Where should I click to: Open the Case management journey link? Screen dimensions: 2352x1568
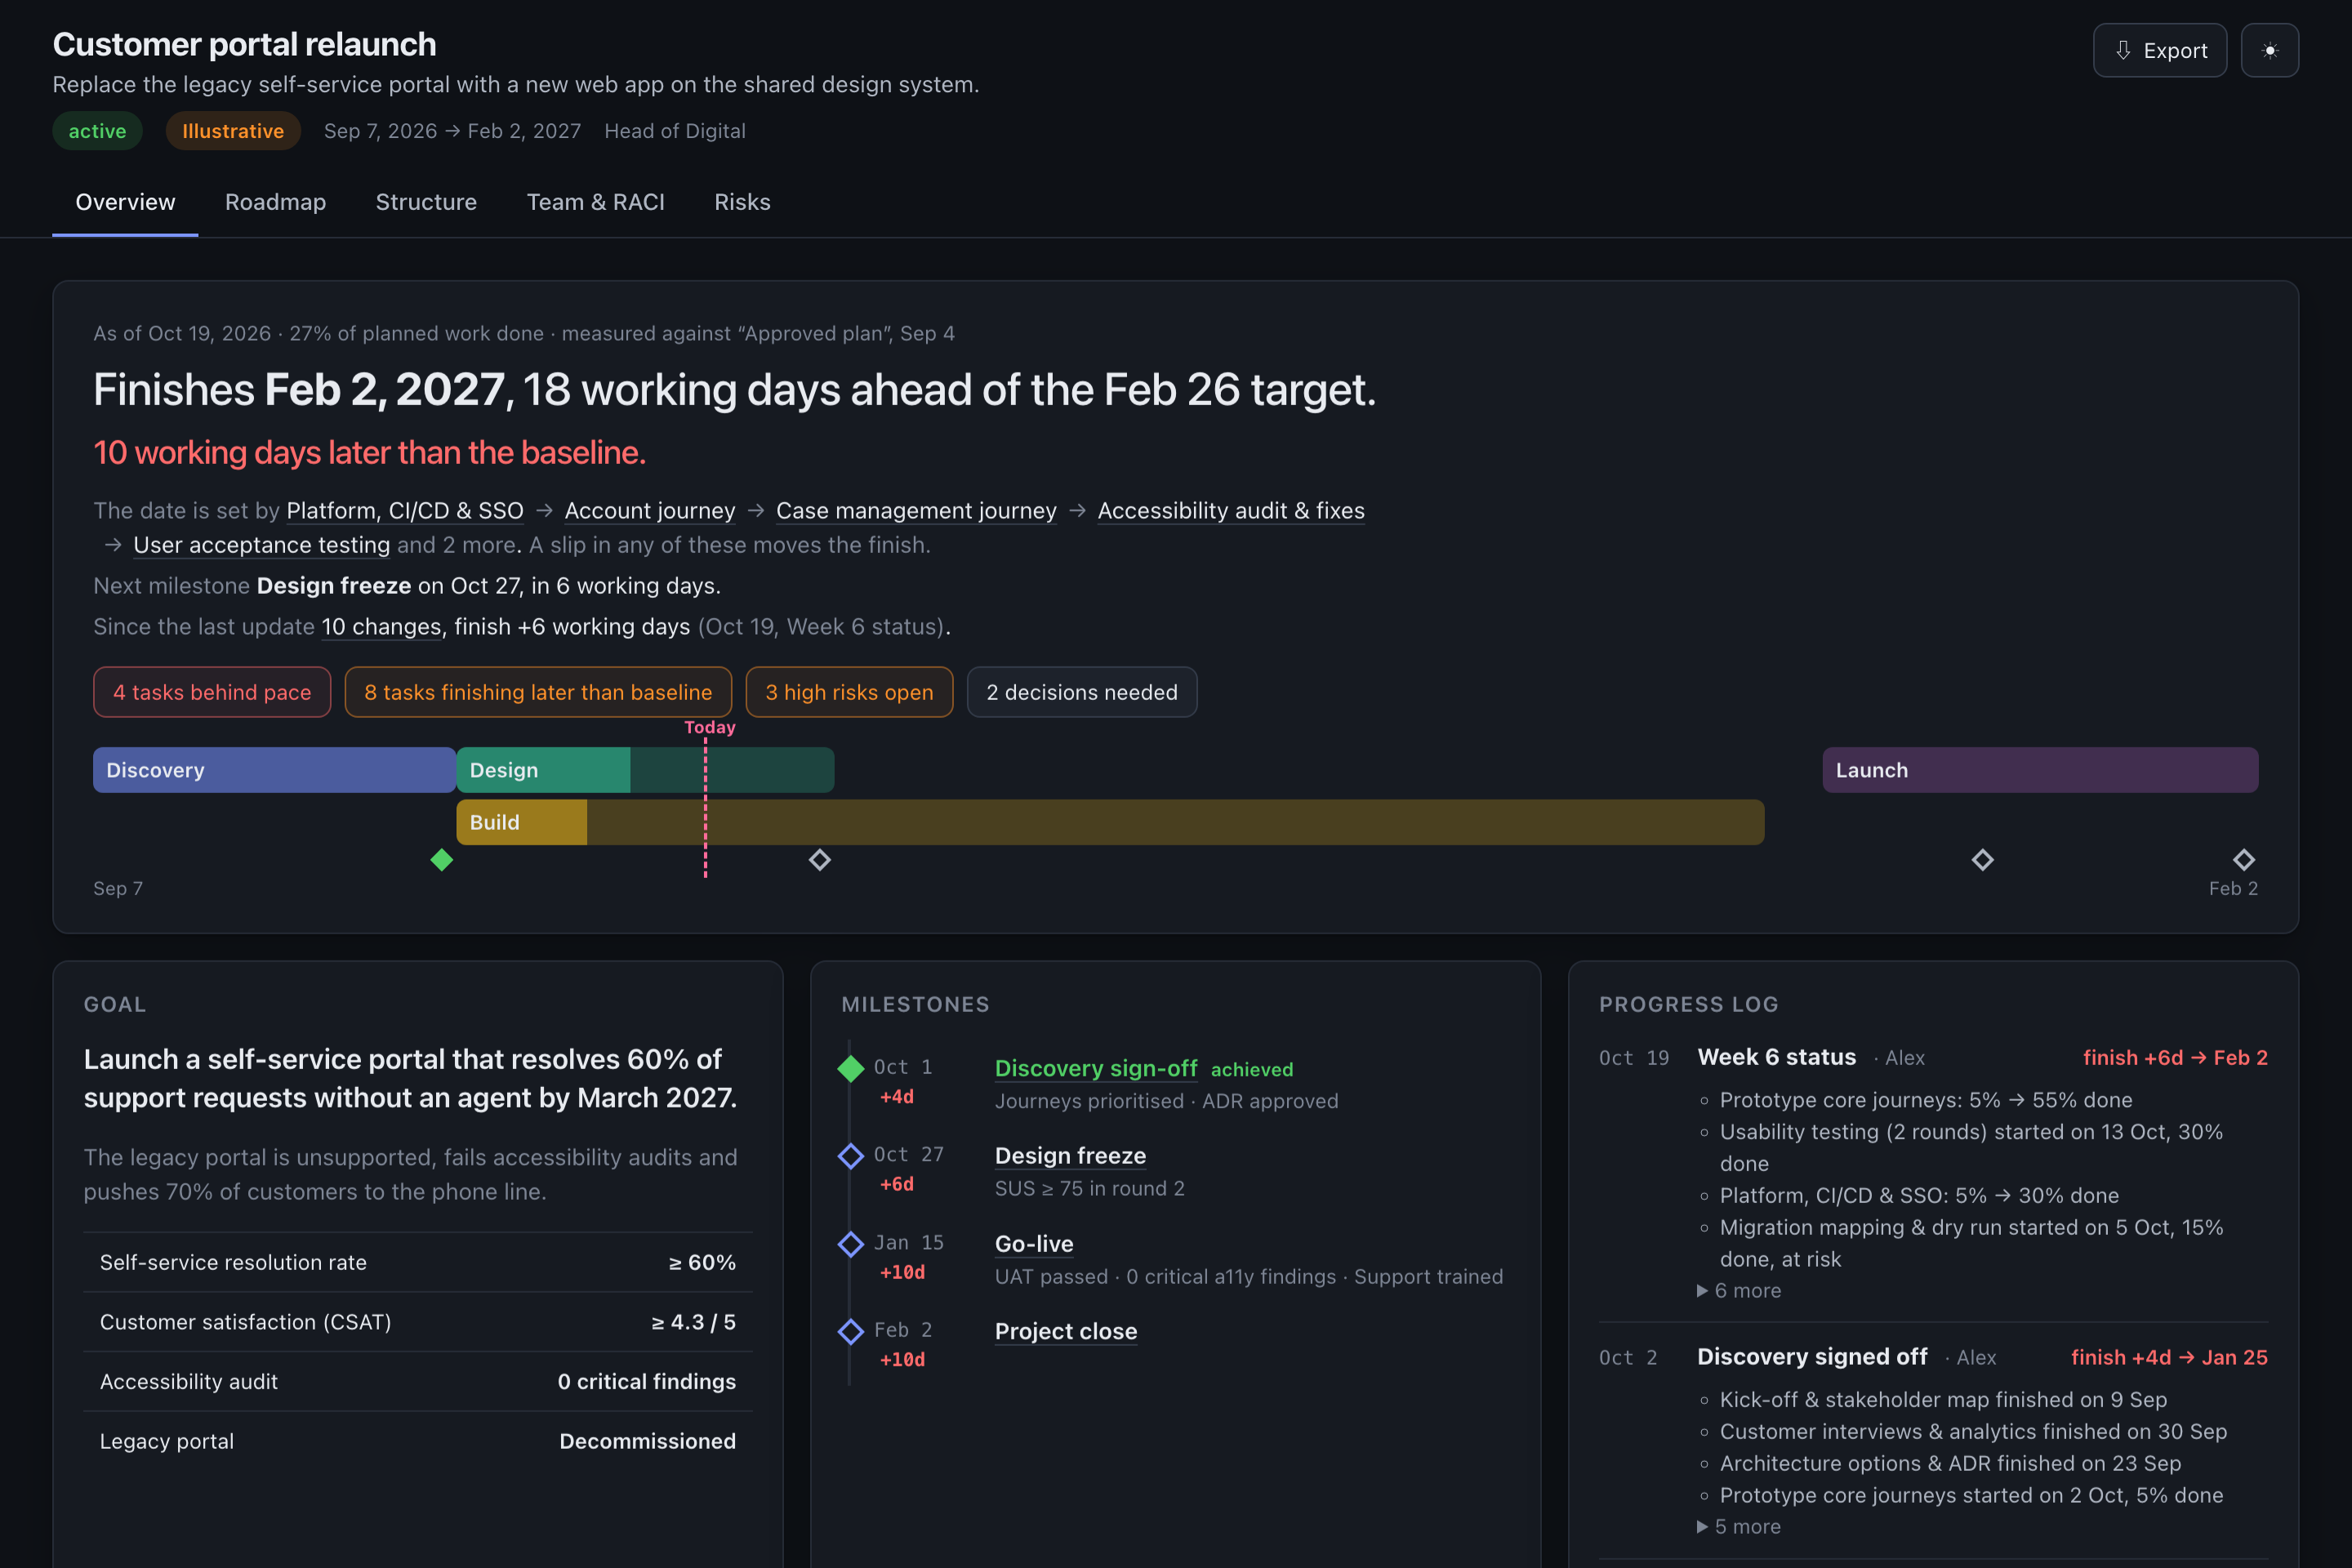point(916,511)
